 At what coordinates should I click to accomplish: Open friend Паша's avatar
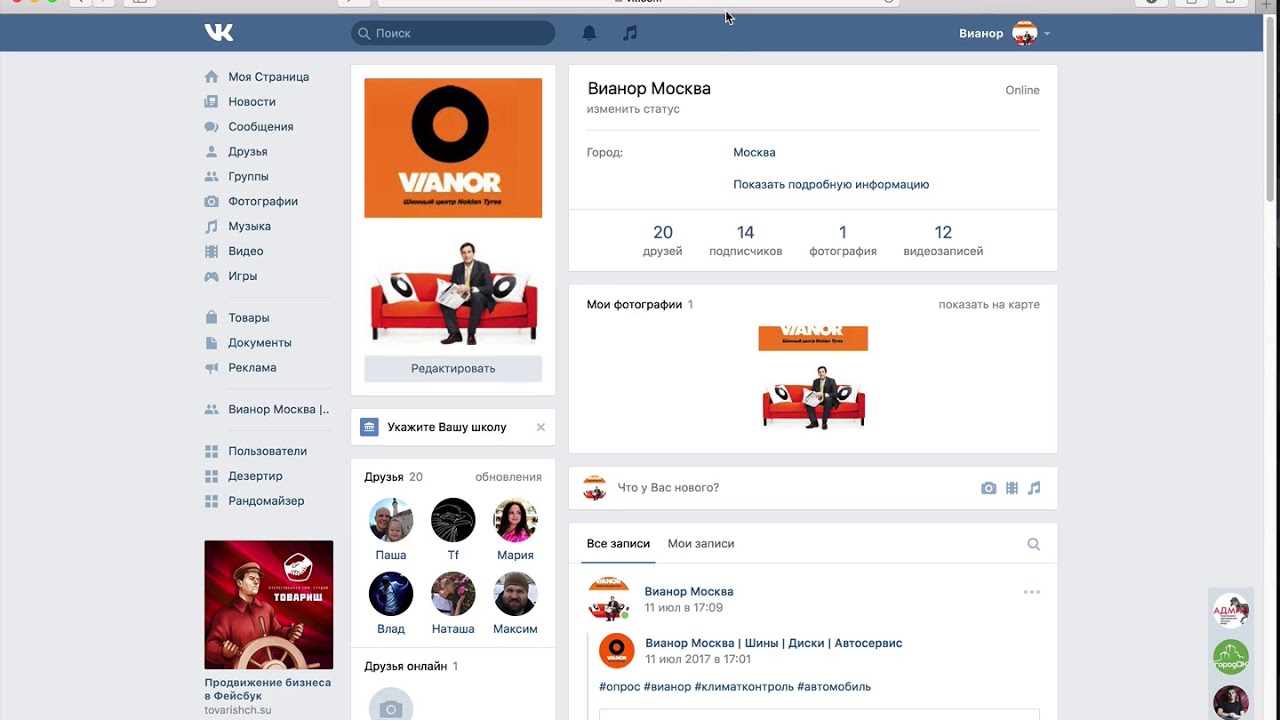(391, 520)
